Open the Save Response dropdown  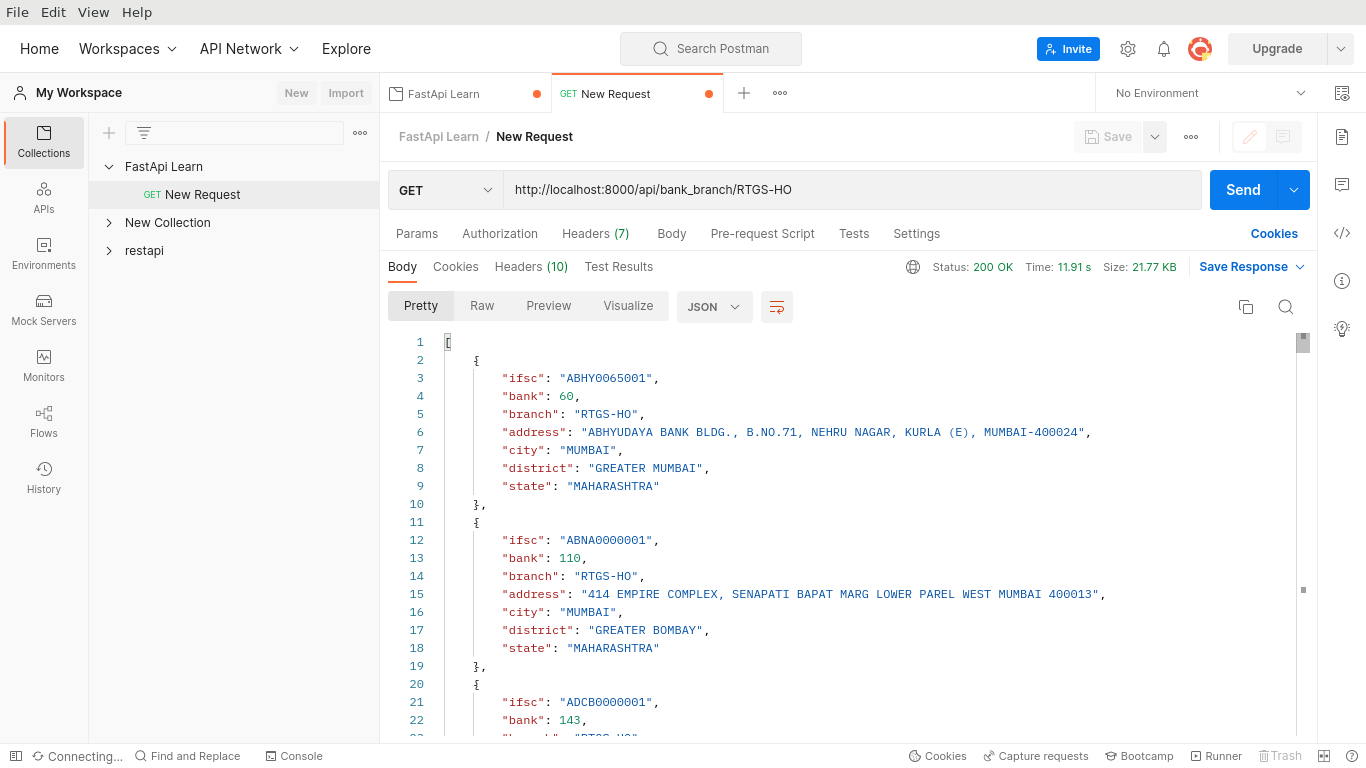pos(1252,267)
